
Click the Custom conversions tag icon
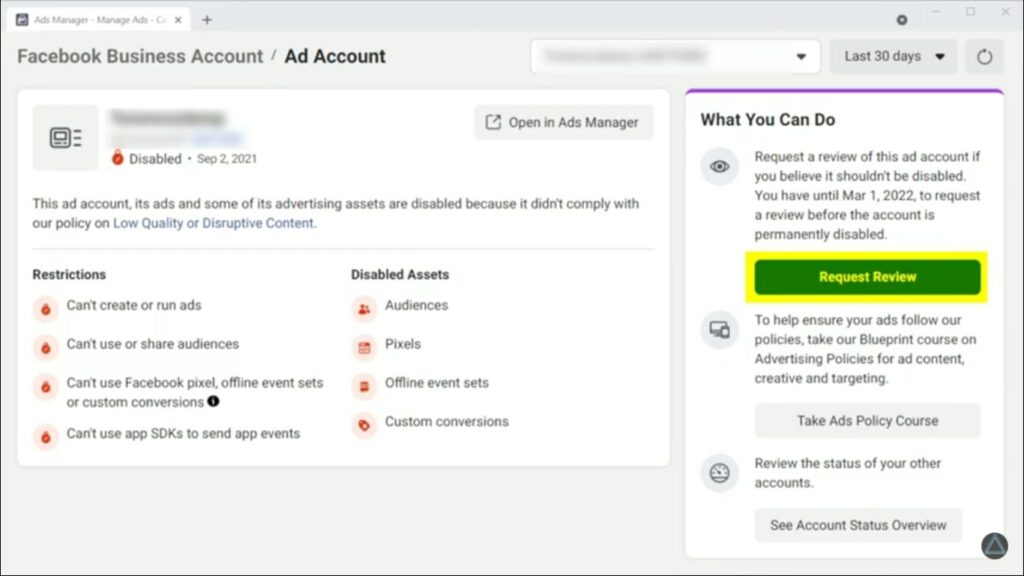364,425
